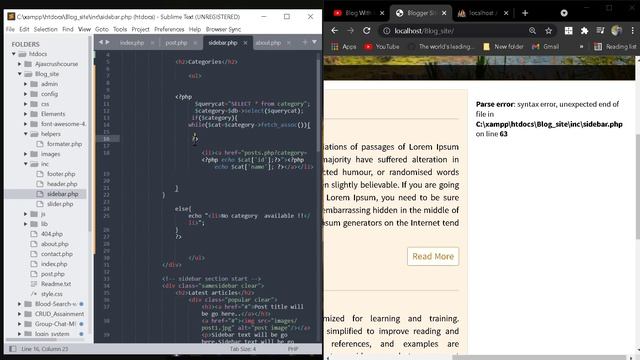The width and height of the screenshot is (640, 360).
Task: Open footer.php in the sidebar
Action: pyautogui.click(x=61, y=174)
